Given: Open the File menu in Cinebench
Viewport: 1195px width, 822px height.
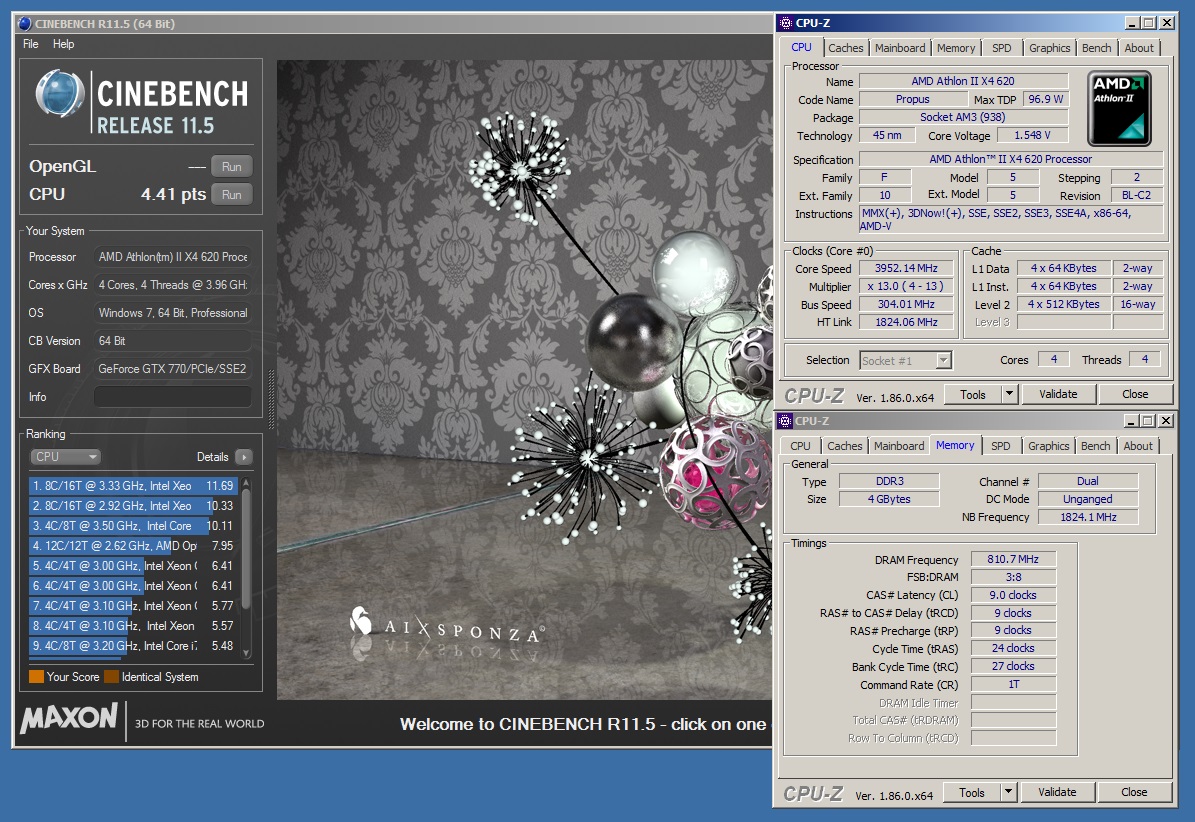Looking at the screenshot, I should point(30,44).
